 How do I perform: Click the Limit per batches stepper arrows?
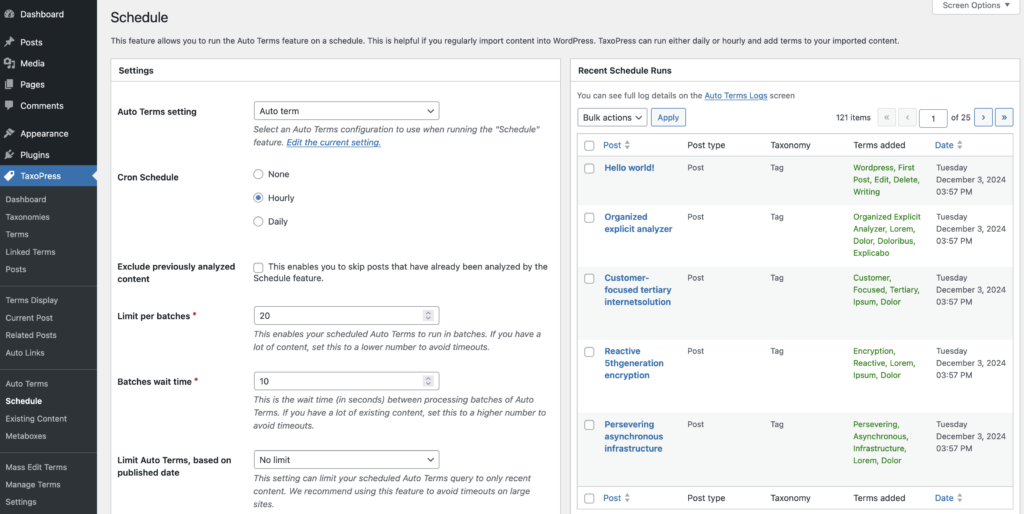pyautogui.click(x=428, y=315)
